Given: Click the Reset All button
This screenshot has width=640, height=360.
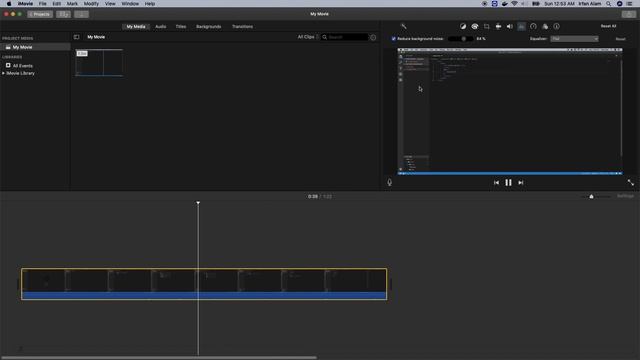Looking at the screenshot, I should point(608,26).
